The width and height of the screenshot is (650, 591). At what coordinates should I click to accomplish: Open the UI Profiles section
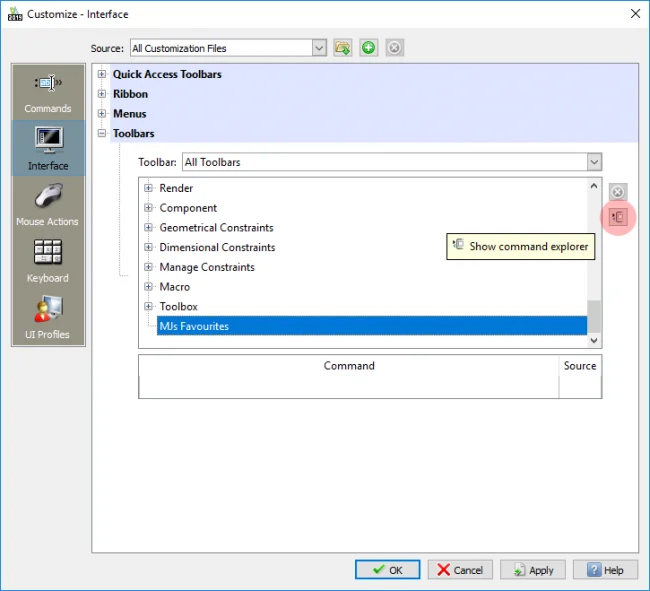48,318
